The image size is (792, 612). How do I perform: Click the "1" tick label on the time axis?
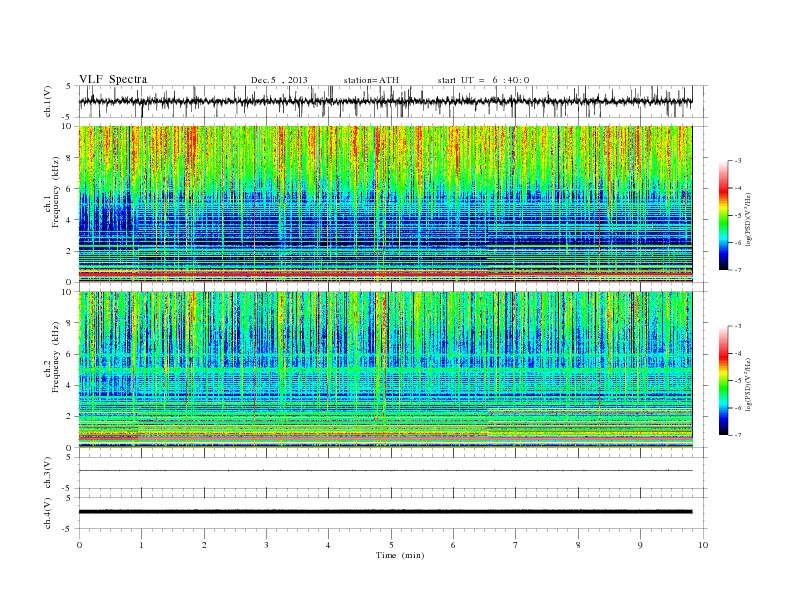(141, 545)
